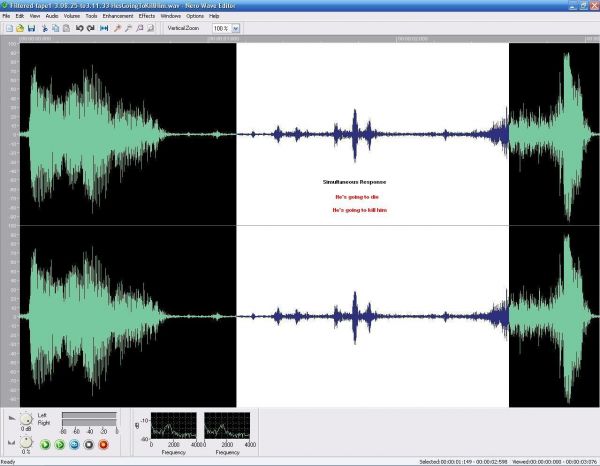Click the Redo arrow icon
600x466 pixels.
click(91, 28)
